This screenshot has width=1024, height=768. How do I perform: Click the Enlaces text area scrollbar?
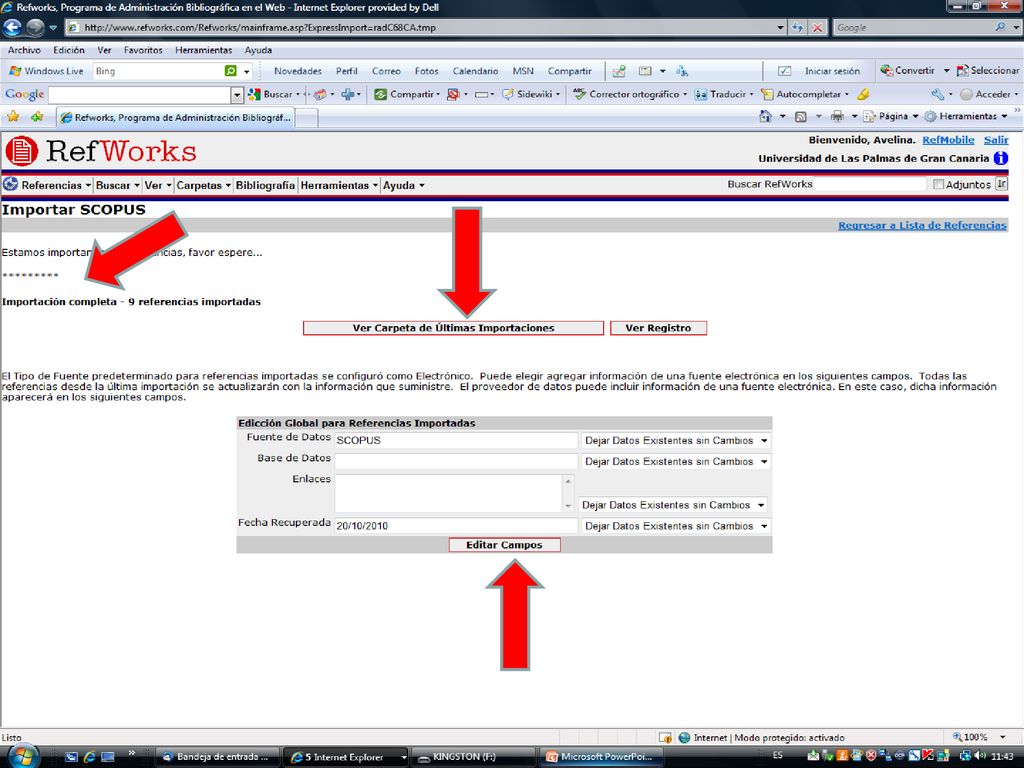(568, 493)
